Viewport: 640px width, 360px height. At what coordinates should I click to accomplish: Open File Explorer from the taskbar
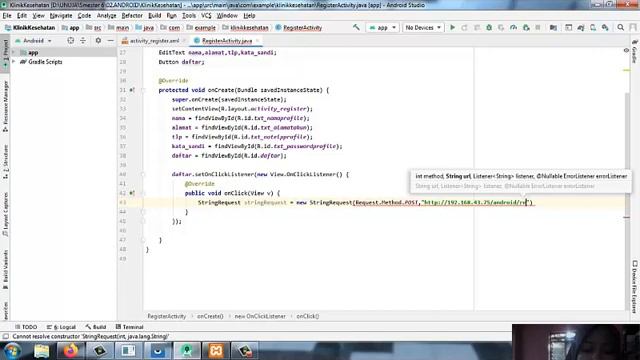click(x=42, y=351)
